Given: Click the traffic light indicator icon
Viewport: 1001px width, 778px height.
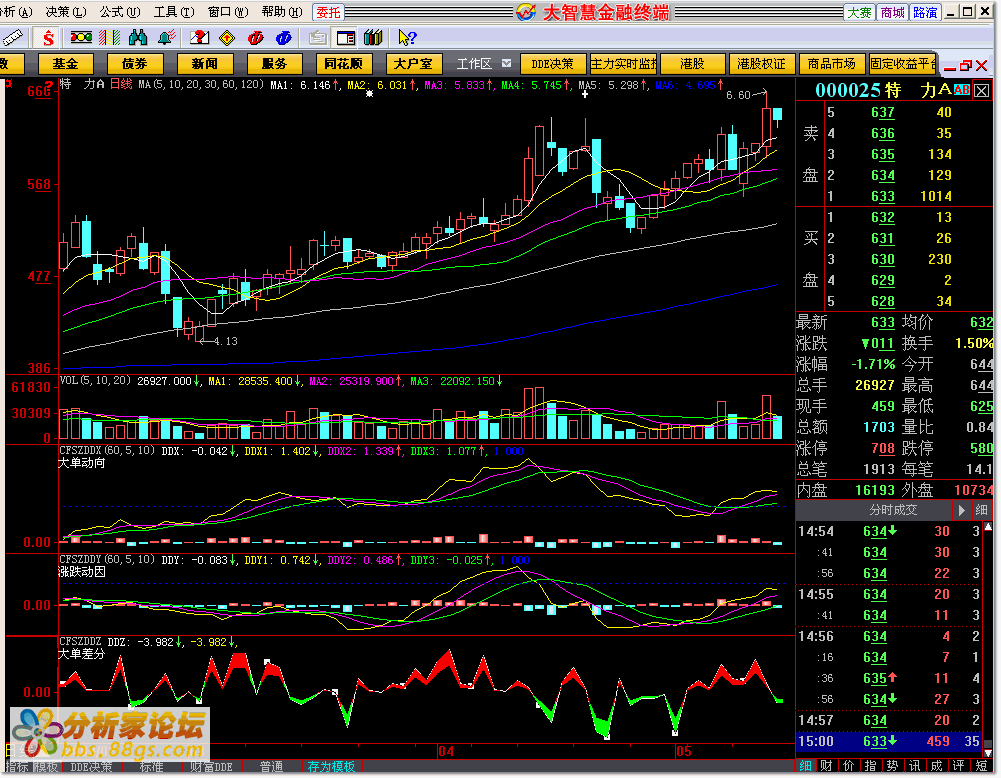Looking at the screenshot, I should [x=81, y=38].
